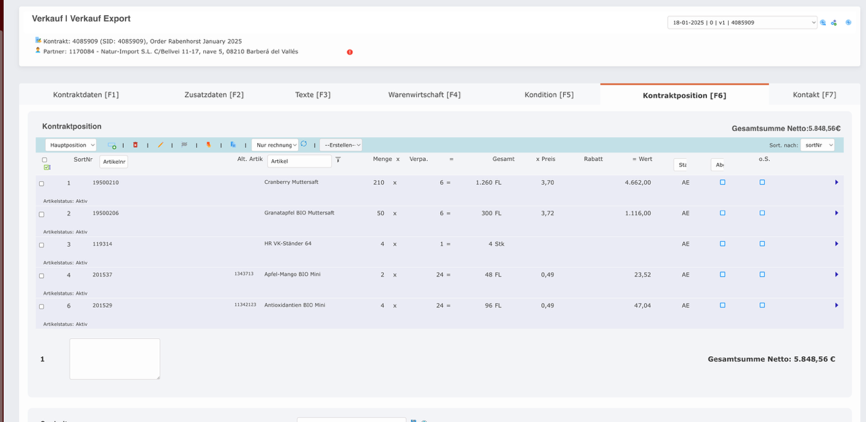Click the text area below the positions table
Image resolution: width=866 pixels, height=422 pixels.
(x=114, y=358)
